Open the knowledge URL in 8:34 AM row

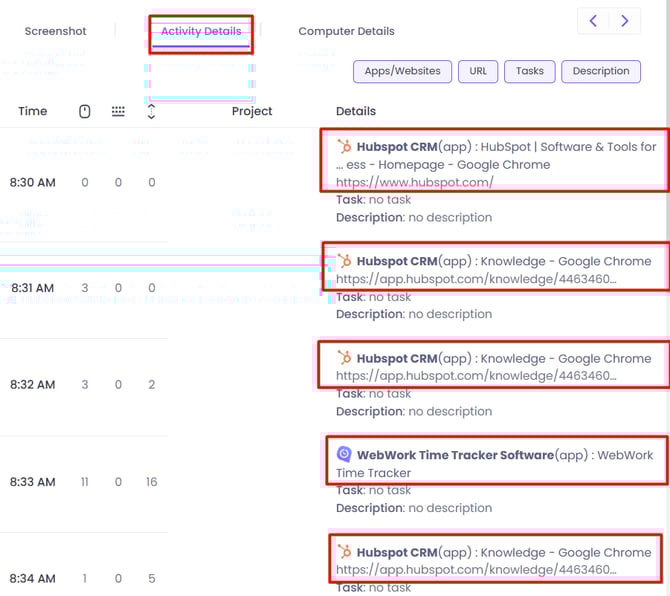coord(476,570)
